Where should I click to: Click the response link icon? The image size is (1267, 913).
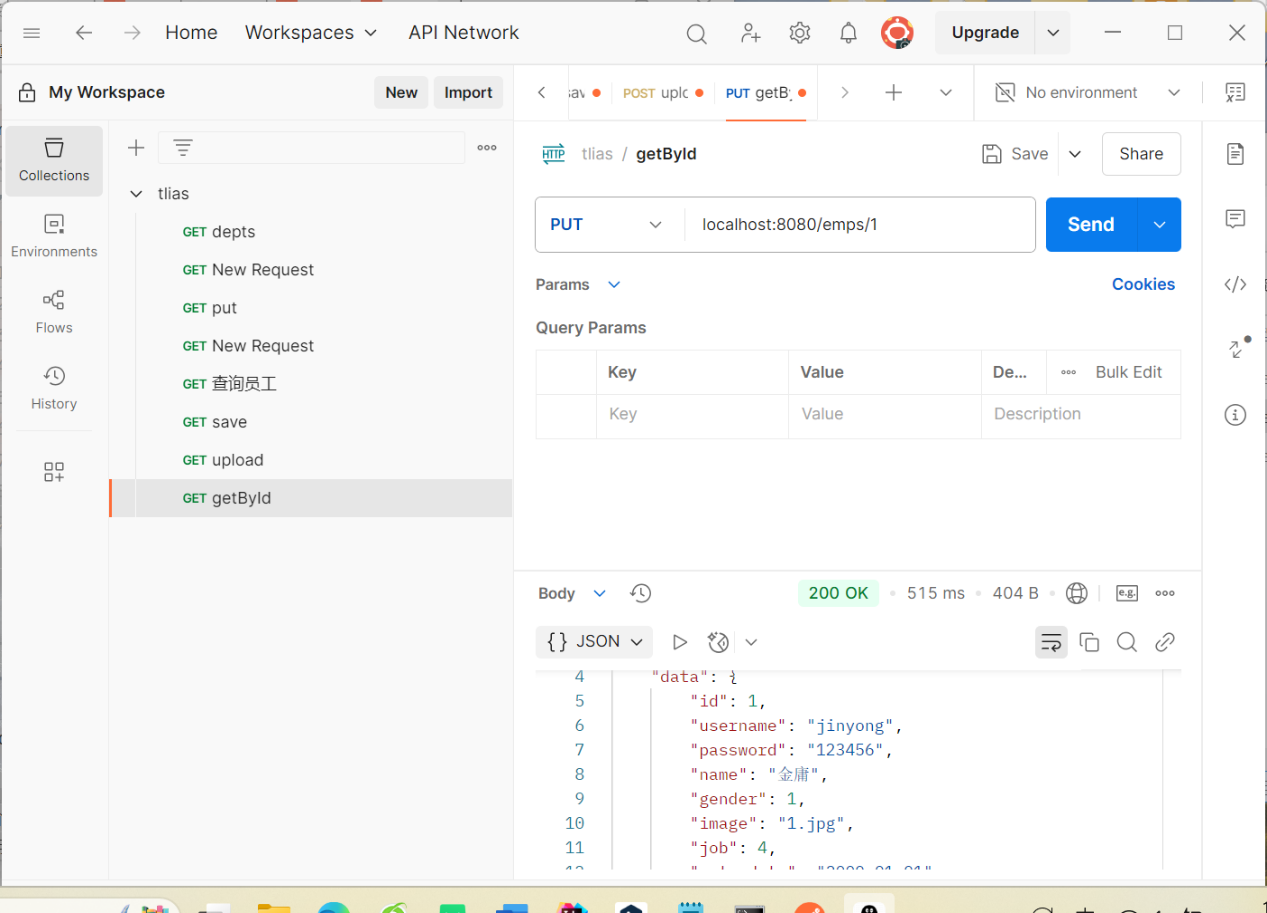[x=1165, y=642]
